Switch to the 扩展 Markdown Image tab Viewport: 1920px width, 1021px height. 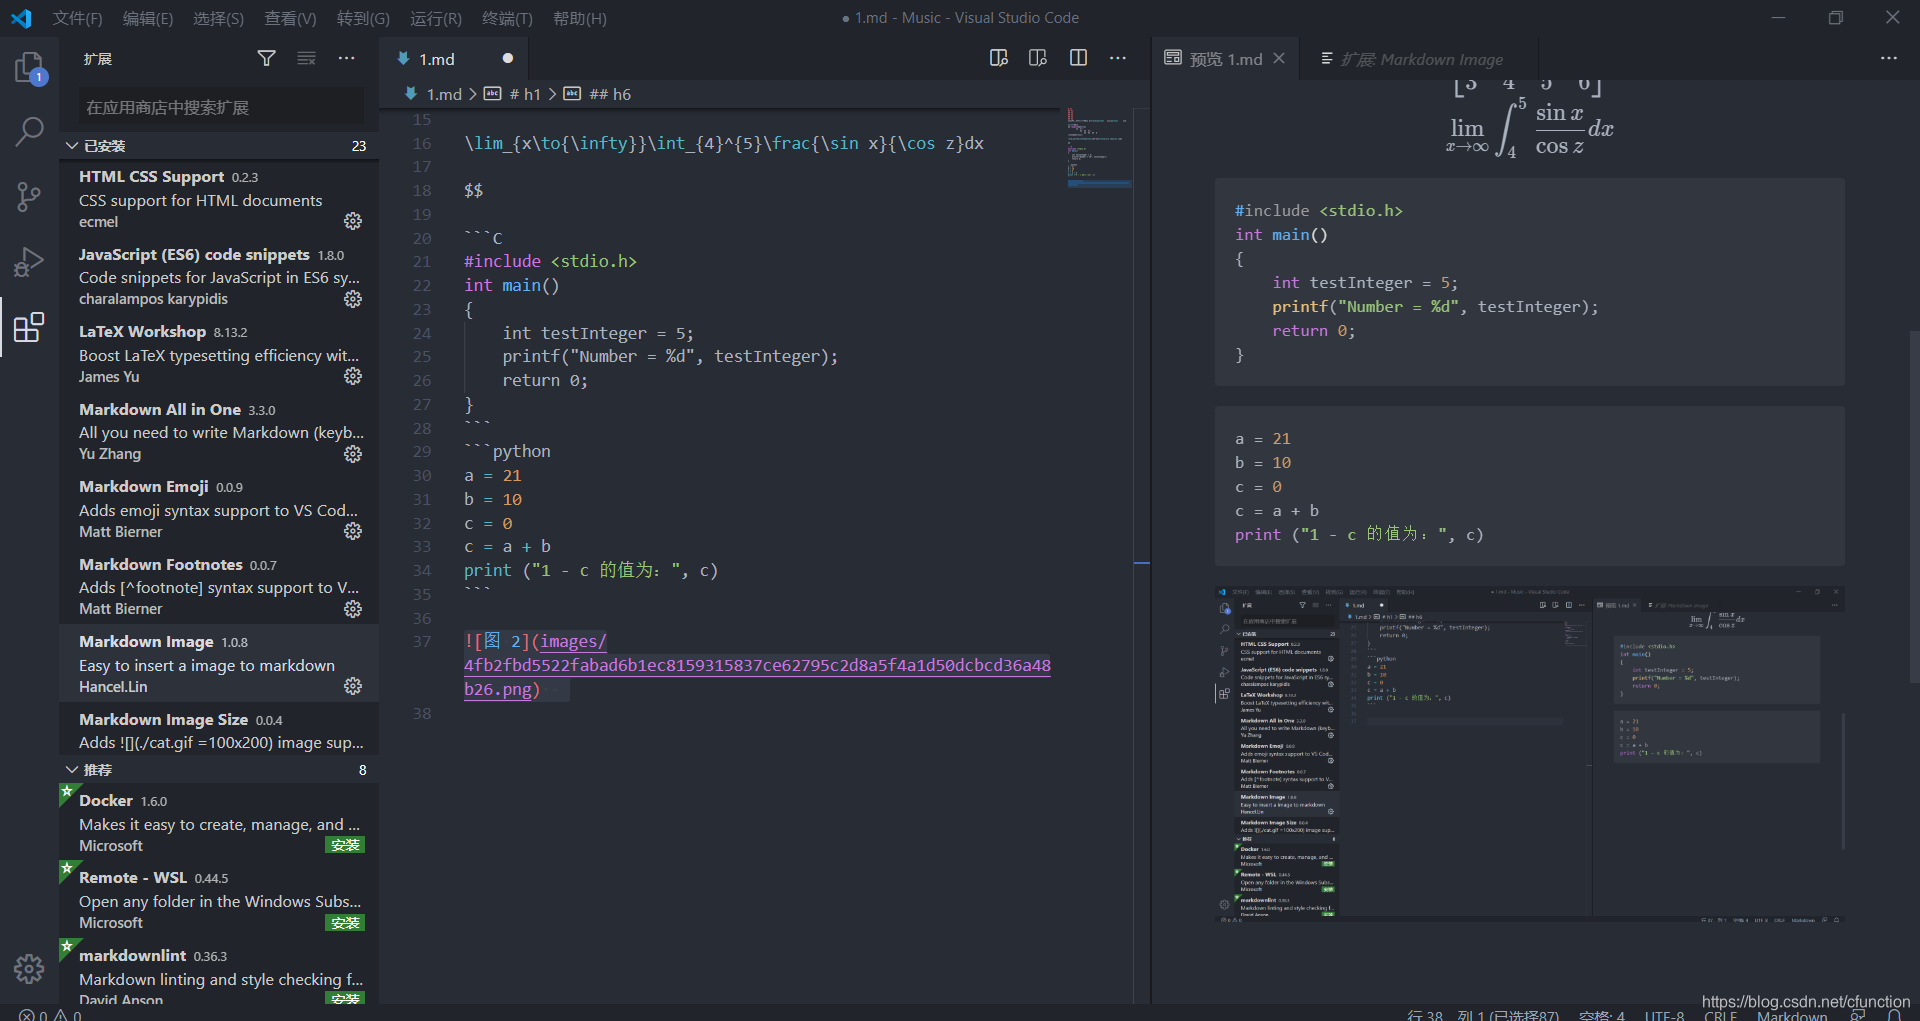pyautogui.click(x=1421, y=59)
